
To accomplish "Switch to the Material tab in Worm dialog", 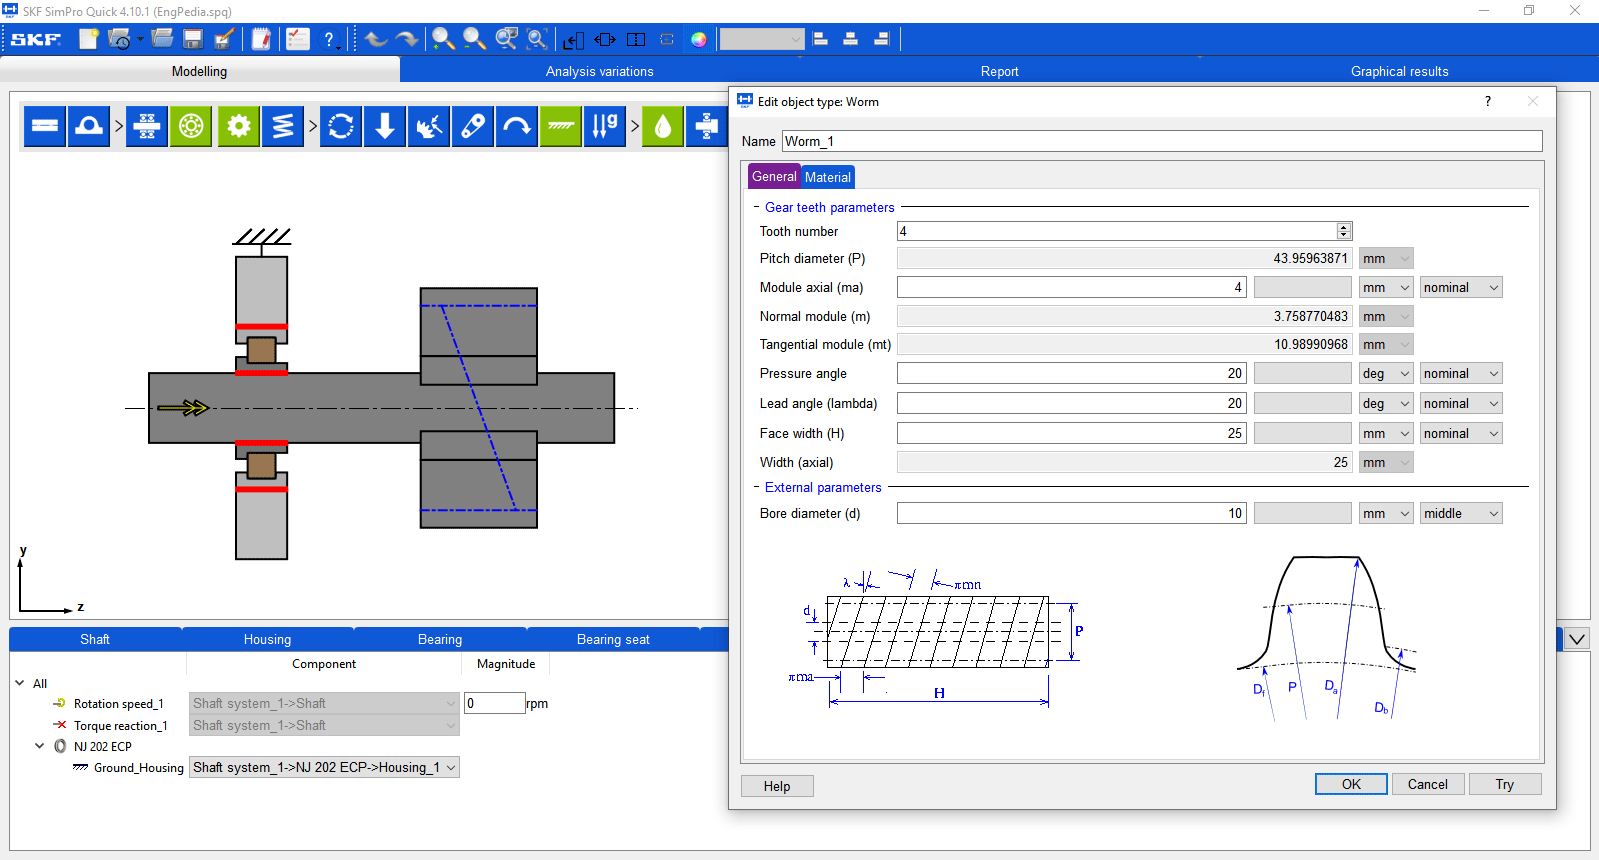I will (828, 177).
